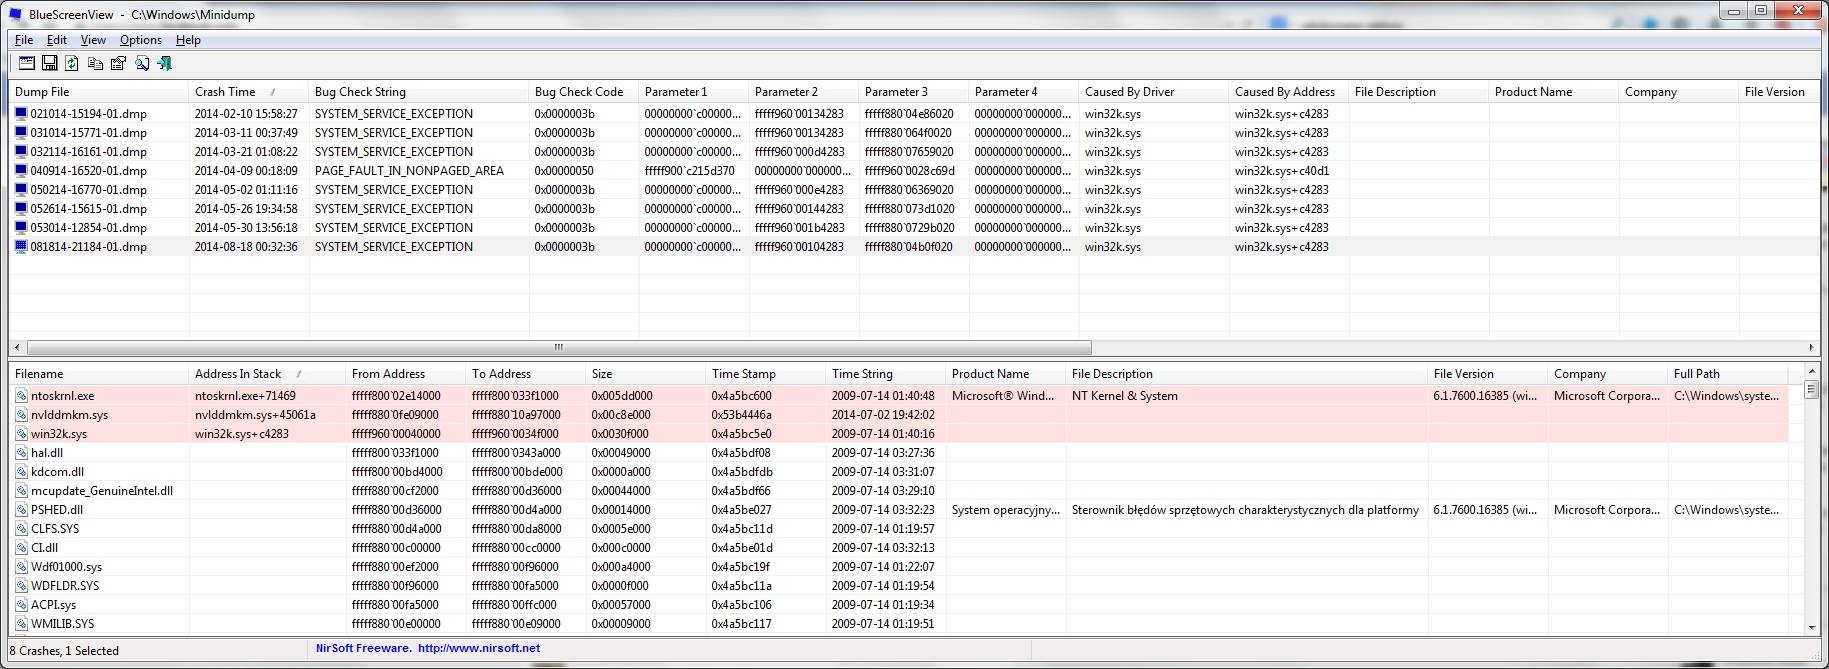Click the Save Selected Items floppy icon
1829x669 pixels.
click(x=49, y=63)
